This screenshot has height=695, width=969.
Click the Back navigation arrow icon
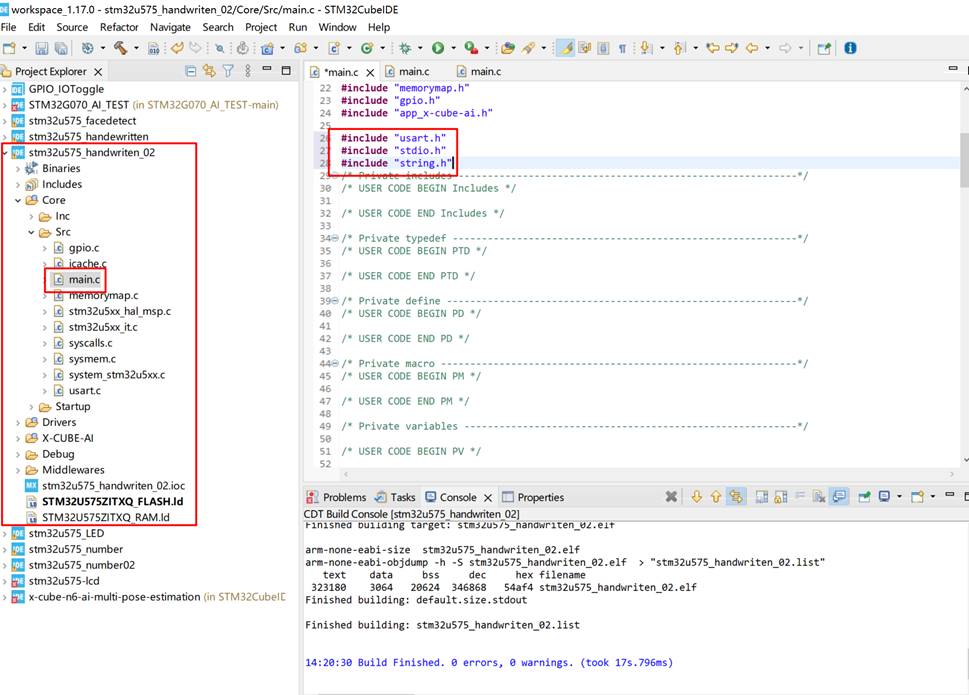point(752,48)
